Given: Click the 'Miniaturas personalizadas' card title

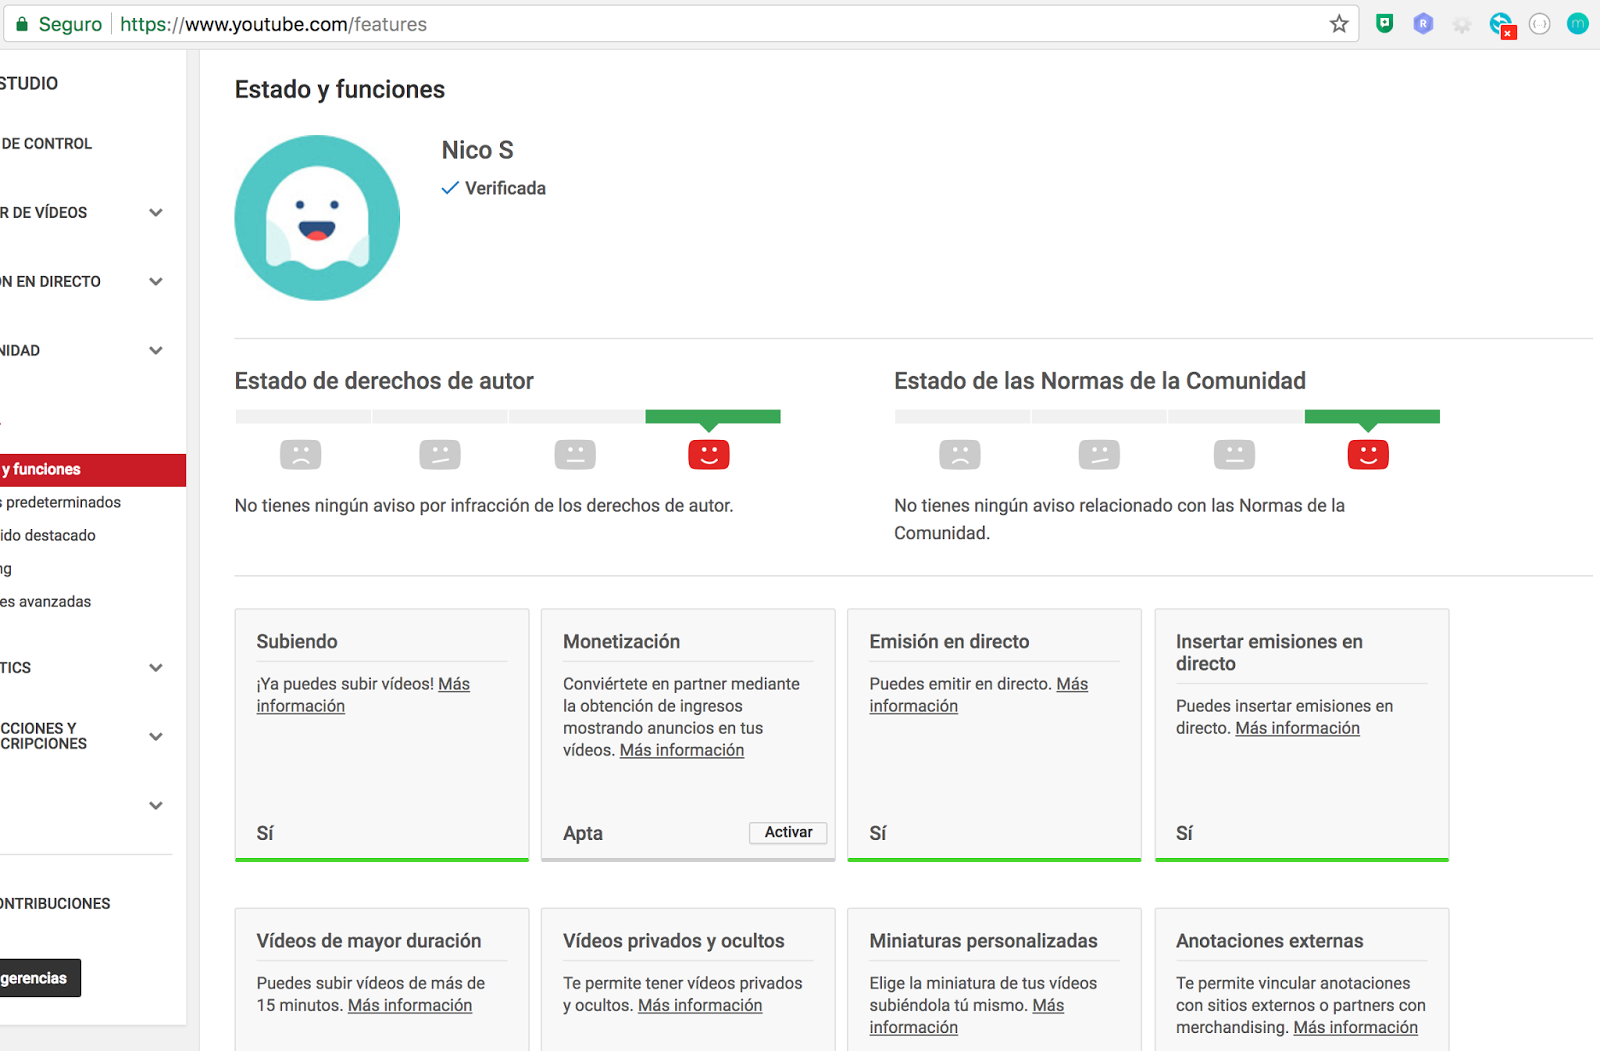Looking at the screenshot, I should (x=984, y=941).
